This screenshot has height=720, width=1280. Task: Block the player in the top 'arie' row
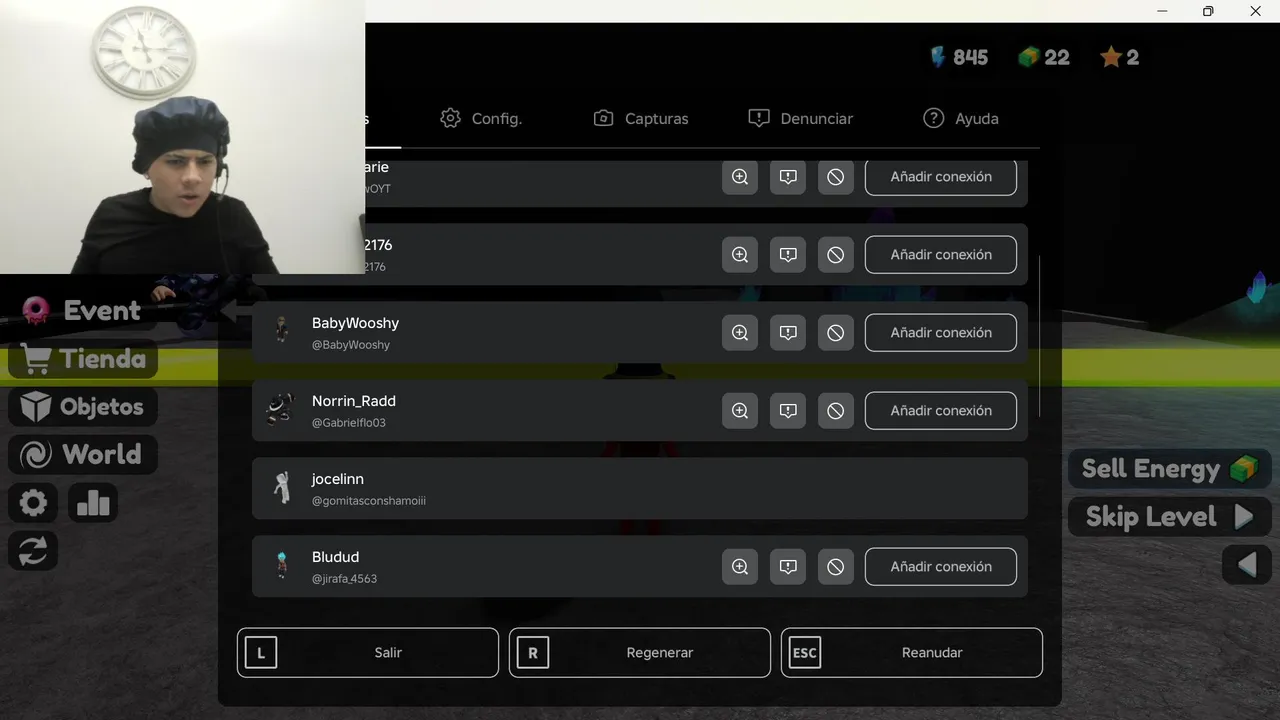pyautogui.click(x=836, y=177)
